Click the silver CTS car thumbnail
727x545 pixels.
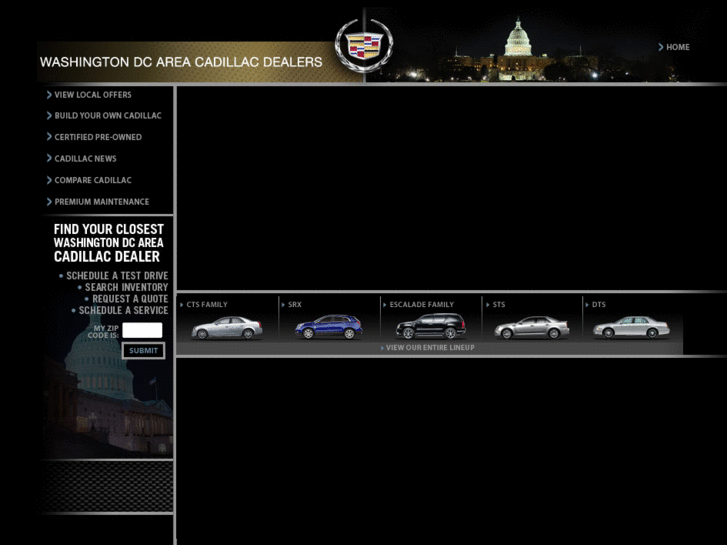coord(227,327)
